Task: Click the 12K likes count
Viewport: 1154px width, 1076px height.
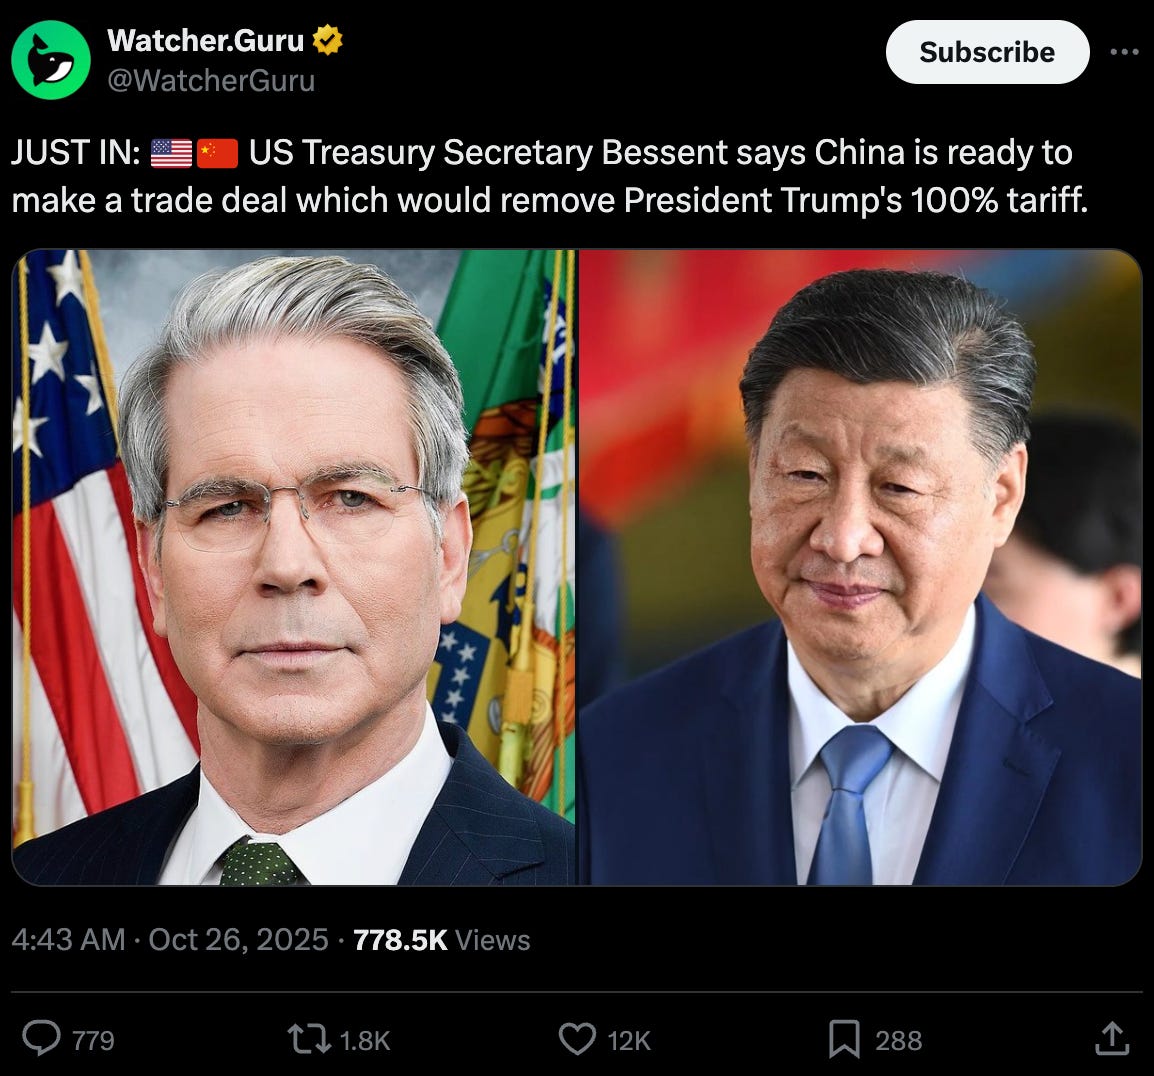Action: click(x=629, y=1041)
